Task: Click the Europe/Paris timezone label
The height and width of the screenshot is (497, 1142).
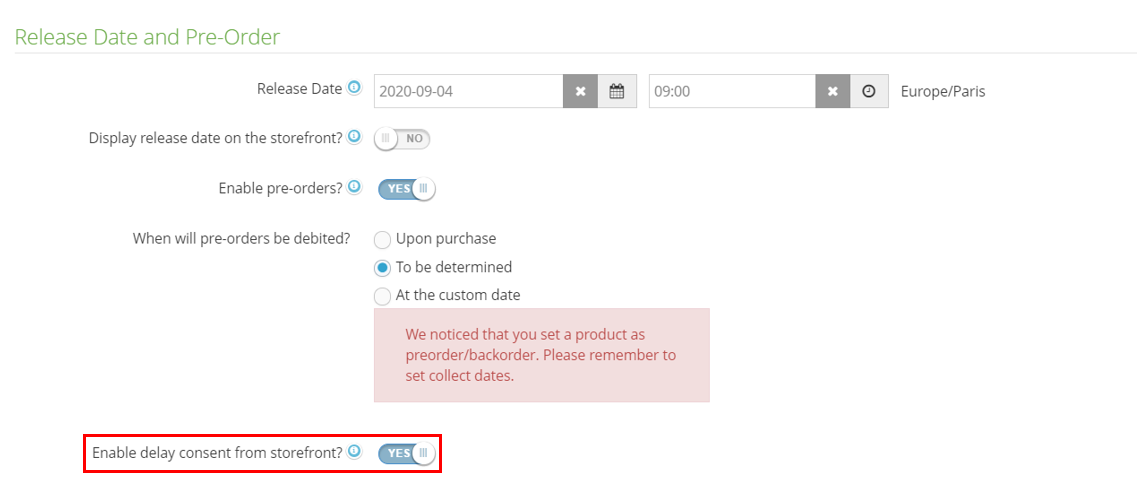Action: (942, 91)
